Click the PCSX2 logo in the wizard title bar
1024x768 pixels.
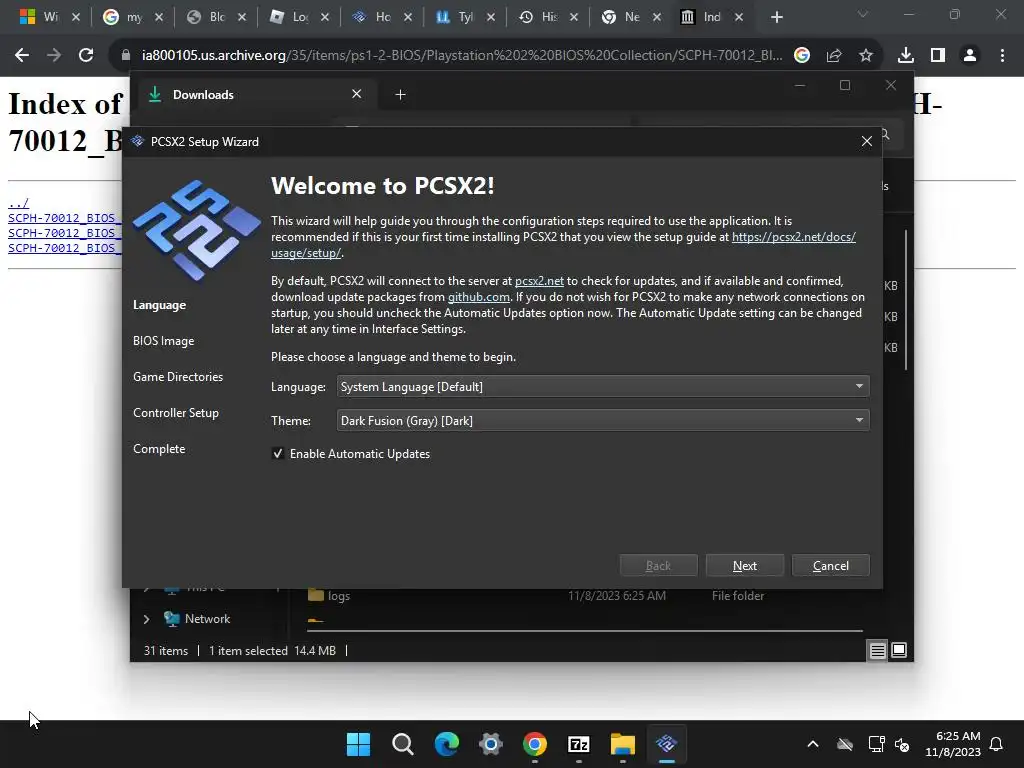tap(137, 142)
